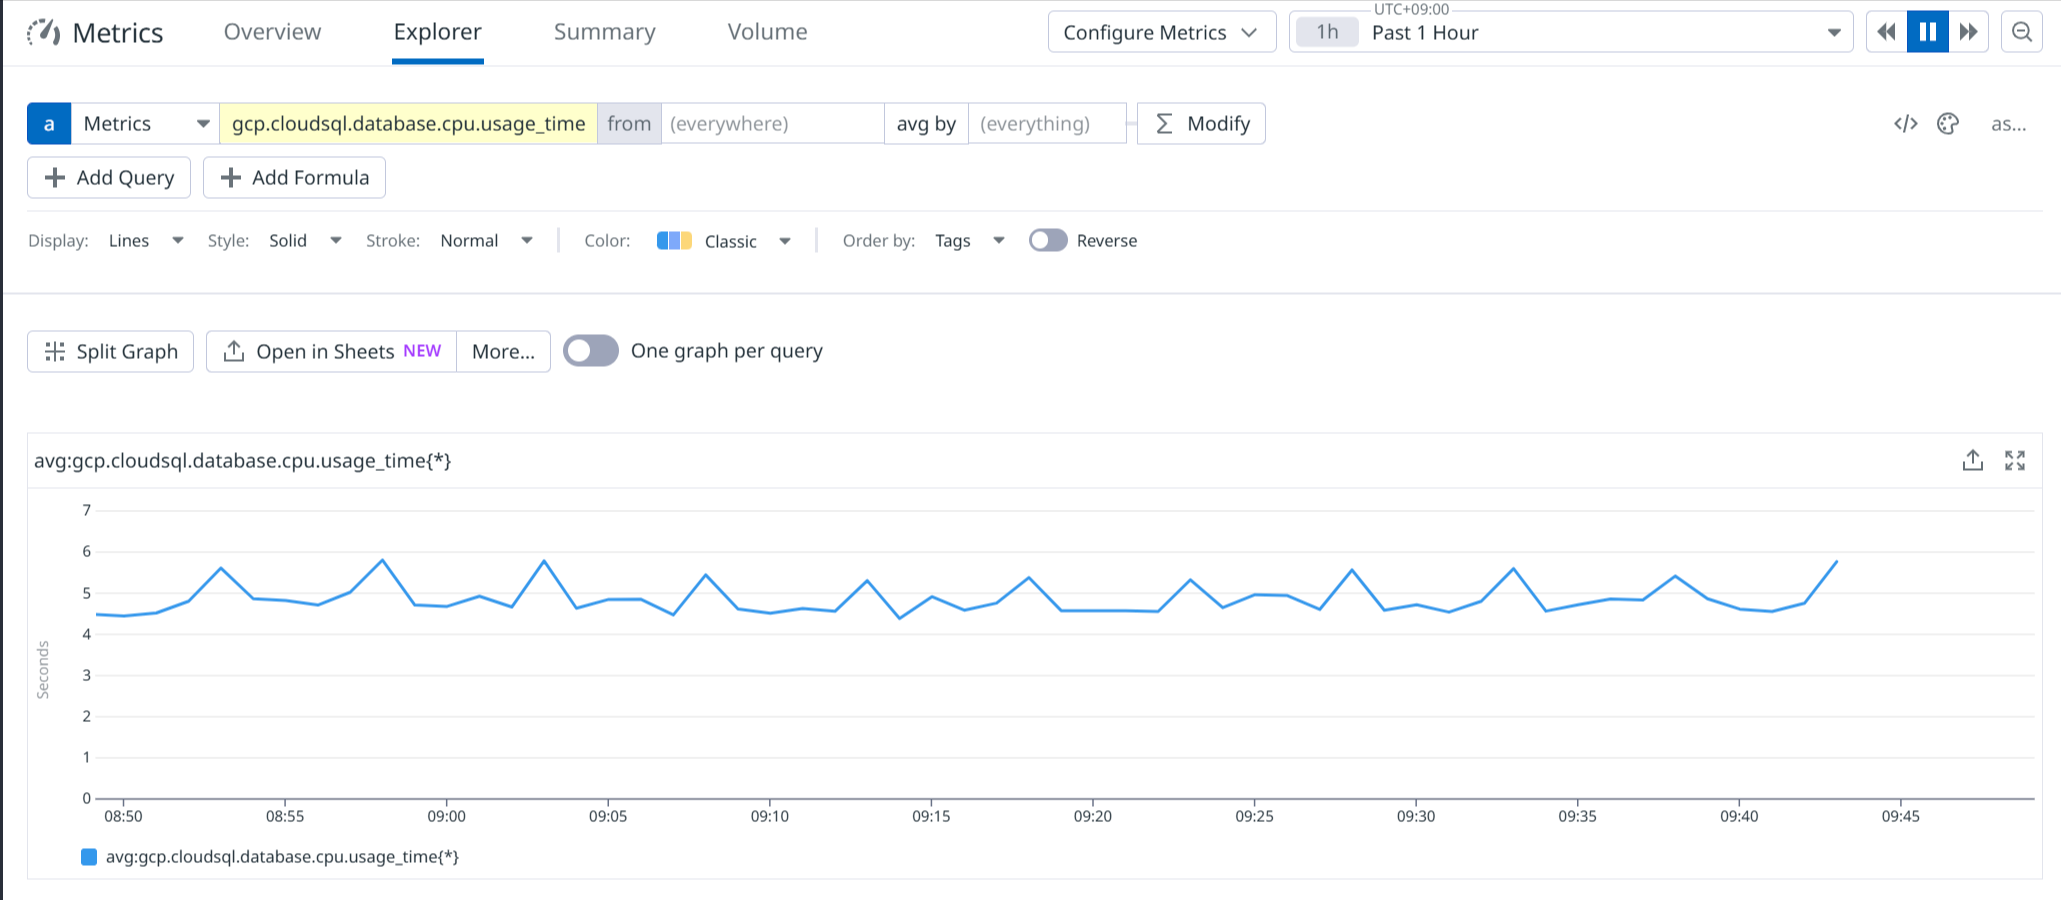This screenshot has height=900, width=2061.
Task: Pause live metric updates
Action: click(x=1927, y=32)
